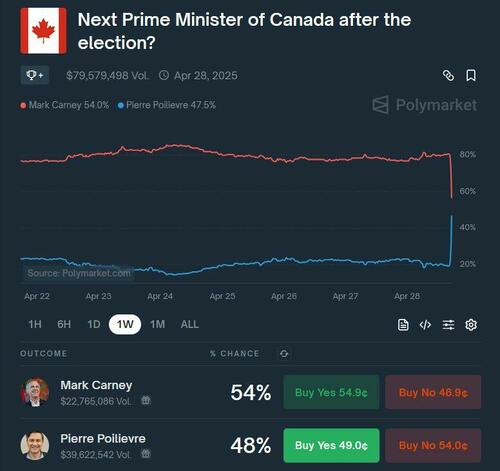Copy the market link icon

pyautogui.click(x=448, y=75)
